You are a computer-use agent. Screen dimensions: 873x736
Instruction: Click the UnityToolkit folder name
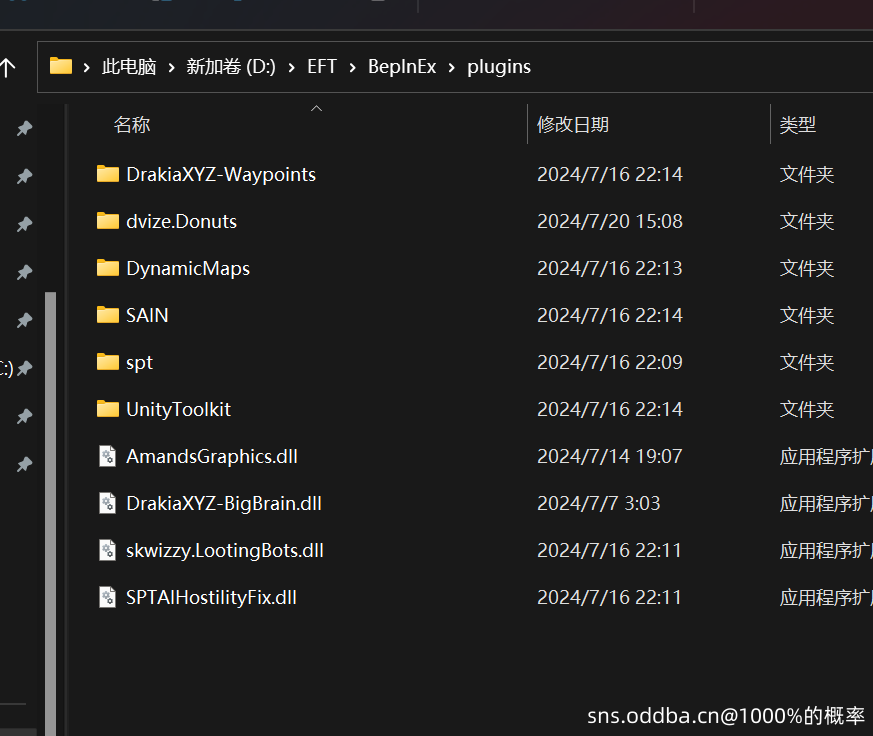tap(178, 409)
